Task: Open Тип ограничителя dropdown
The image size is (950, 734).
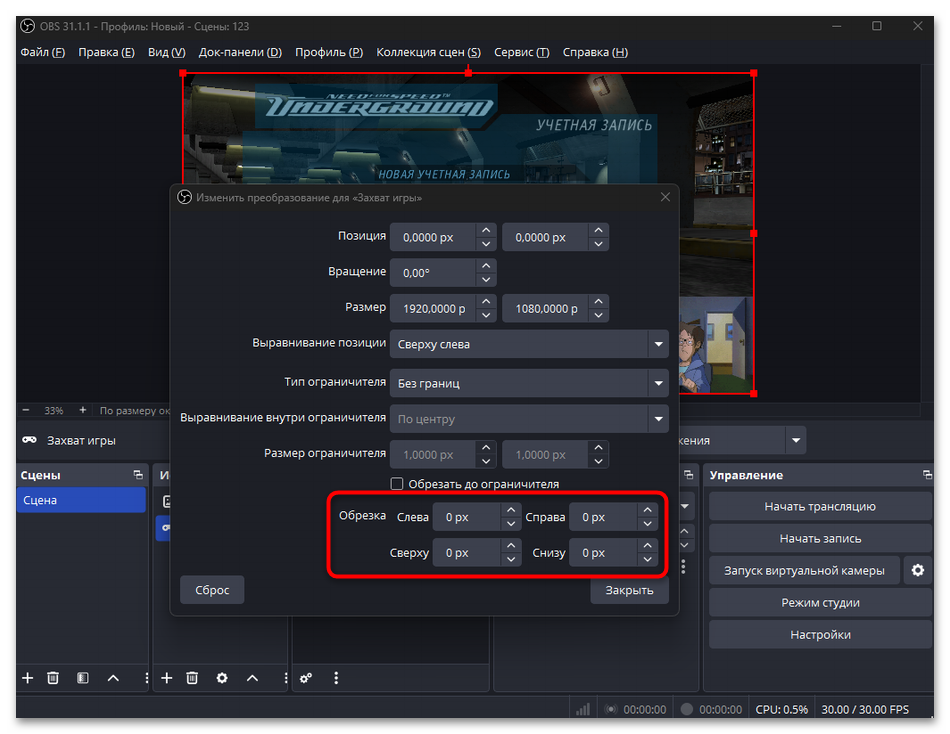Action: pyautogui.click(x=529, y=383)
